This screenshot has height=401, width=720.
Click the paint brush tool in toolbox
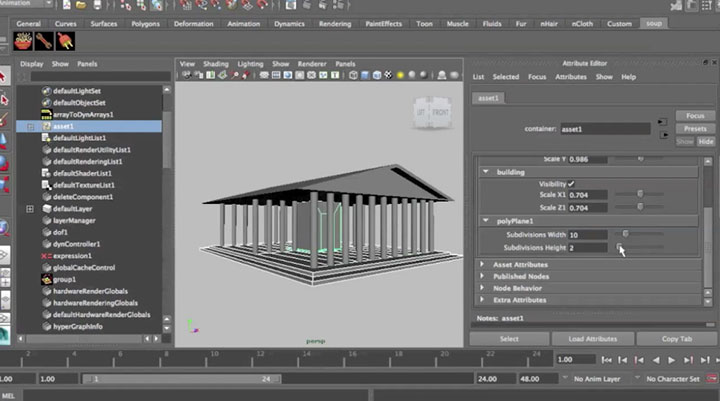(x=4, y=119)
